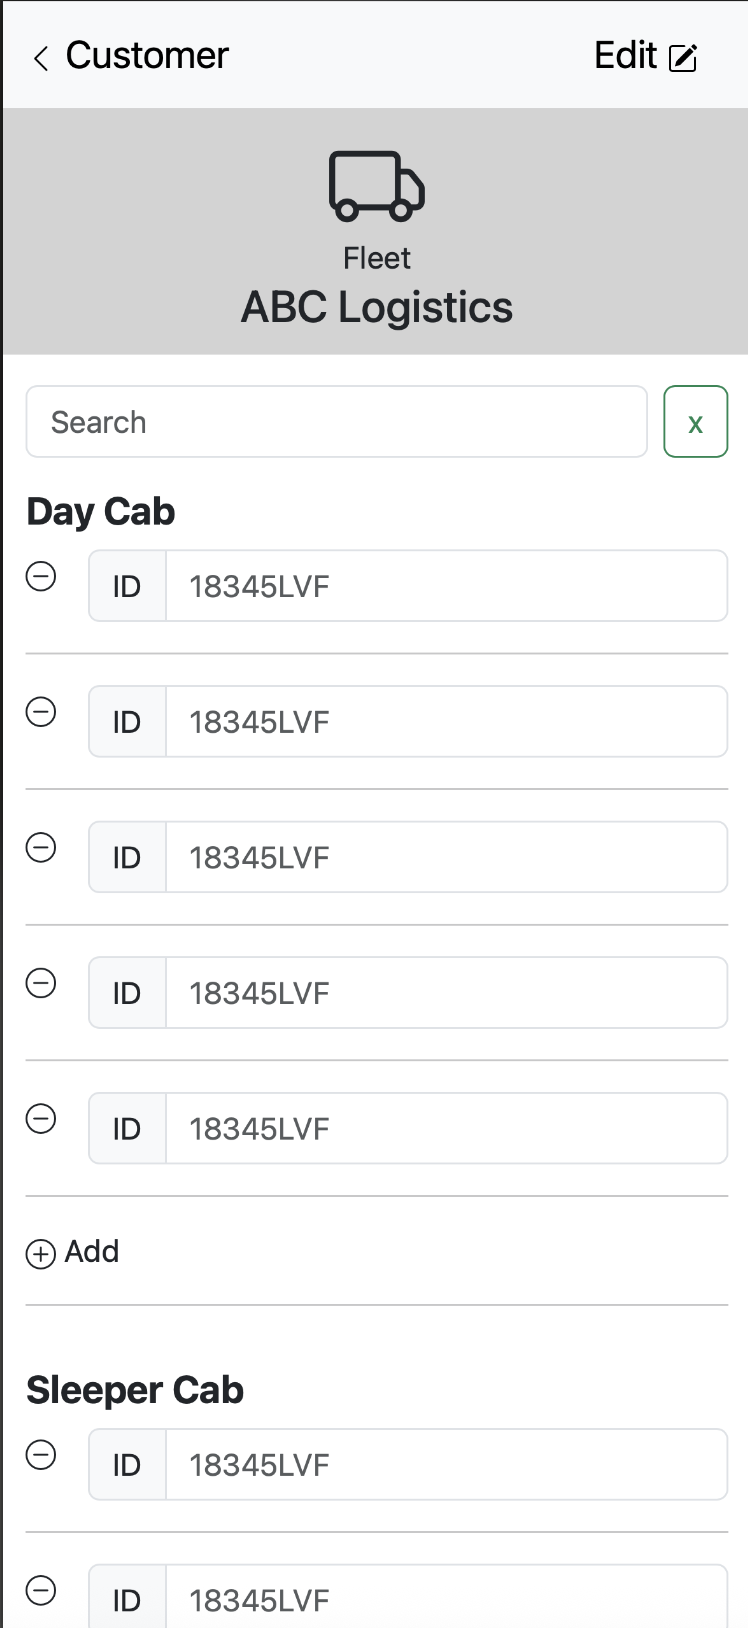
Task: Remove the second Day Cab vehicle
Action: 41,713
